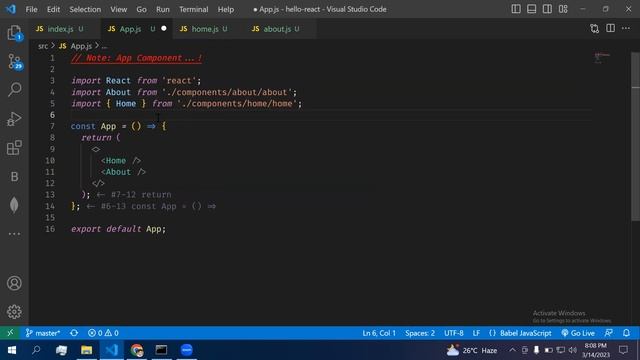The image size is (640, 360).
Task: Open the Bootstrap 'B' extension view
Action: (14, 176)
